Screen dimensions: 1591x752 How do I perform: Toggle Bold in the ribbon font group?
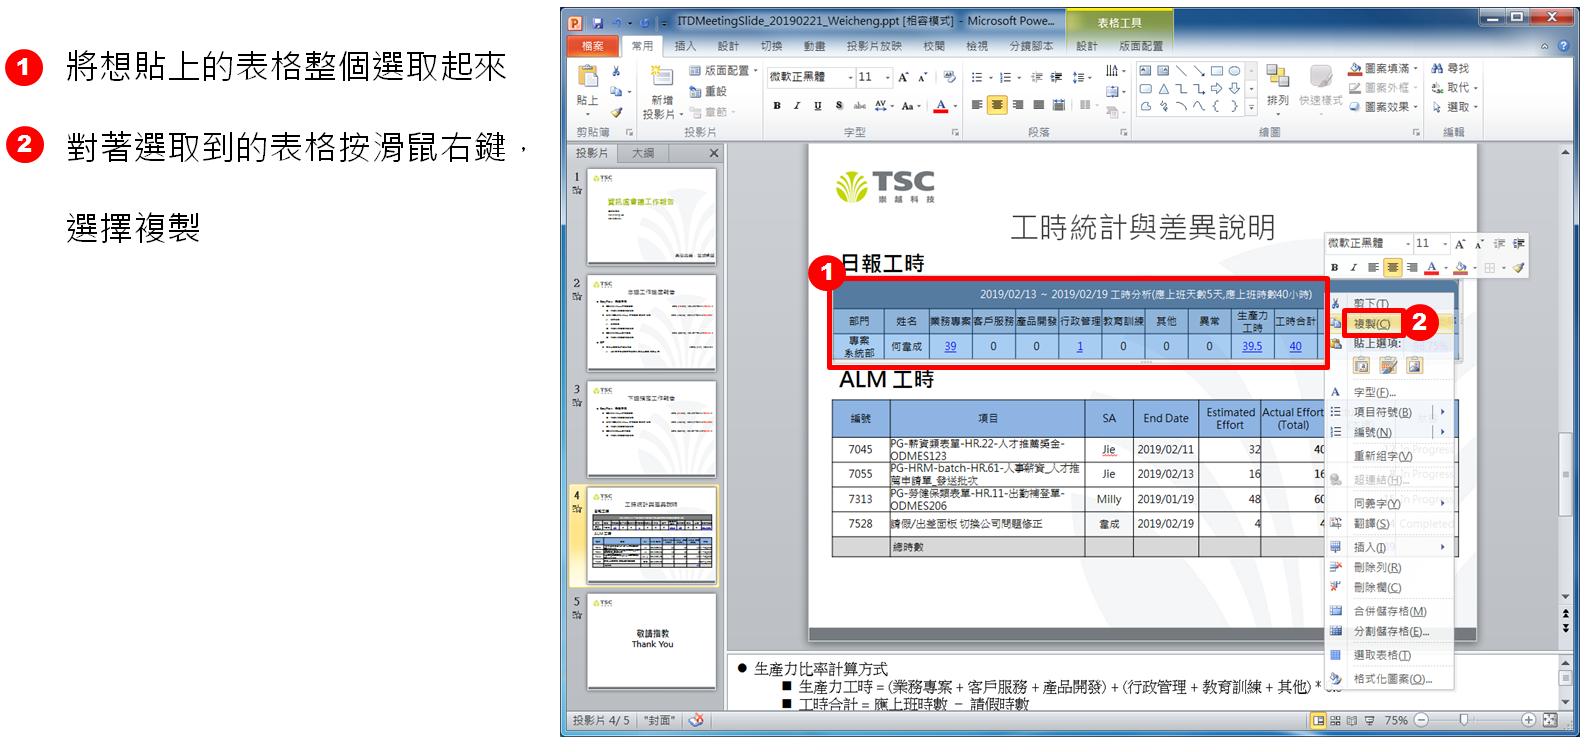click(777, 105)
